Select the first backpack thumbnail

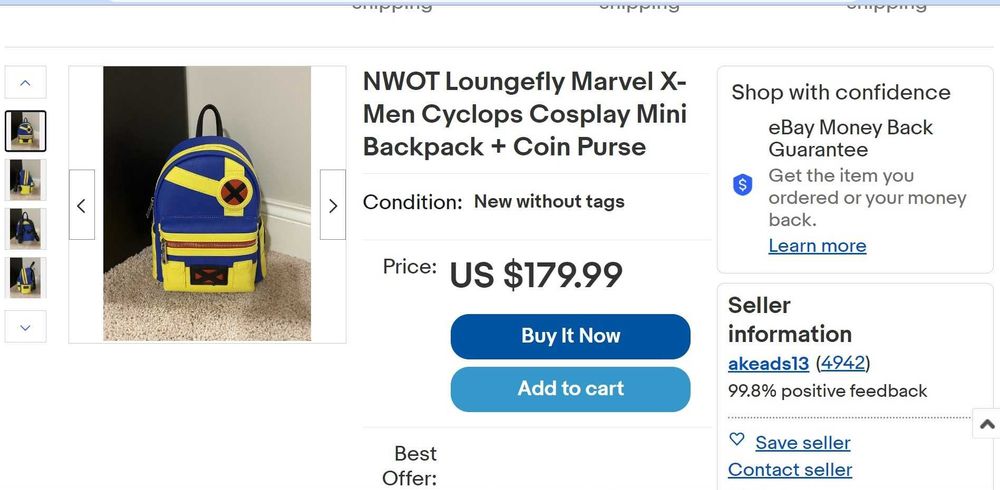coord(26,131)
